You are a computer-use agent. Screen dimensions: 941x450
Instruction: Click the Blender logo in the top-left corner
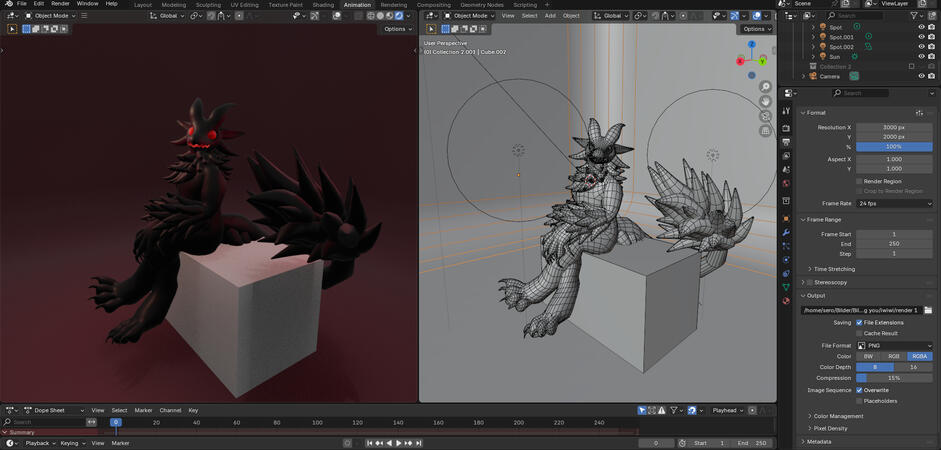7,4
